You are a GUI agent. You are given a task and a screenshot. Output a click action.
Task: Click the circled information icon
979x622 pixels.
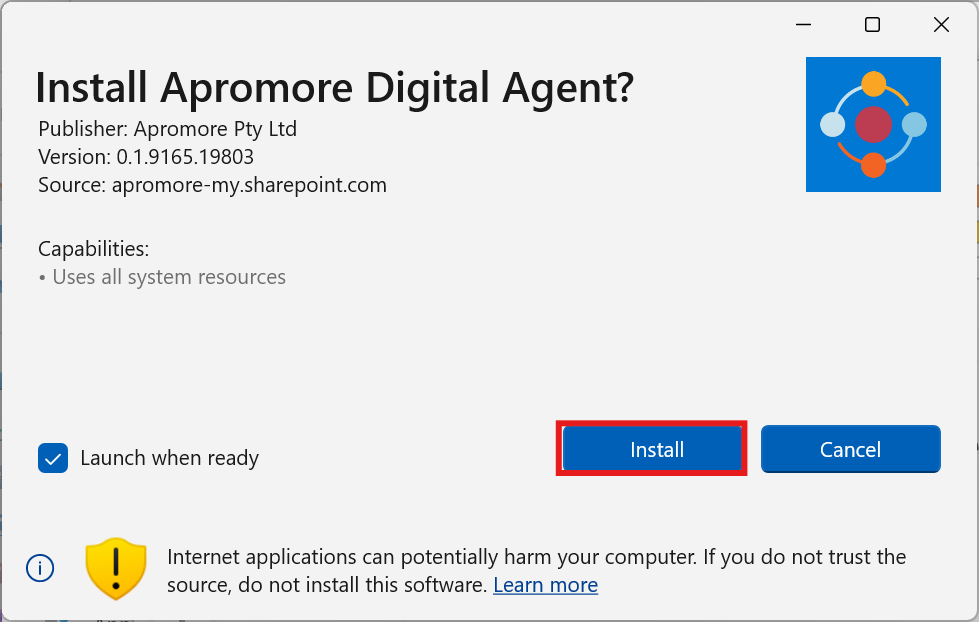click(x=40, y=569)
